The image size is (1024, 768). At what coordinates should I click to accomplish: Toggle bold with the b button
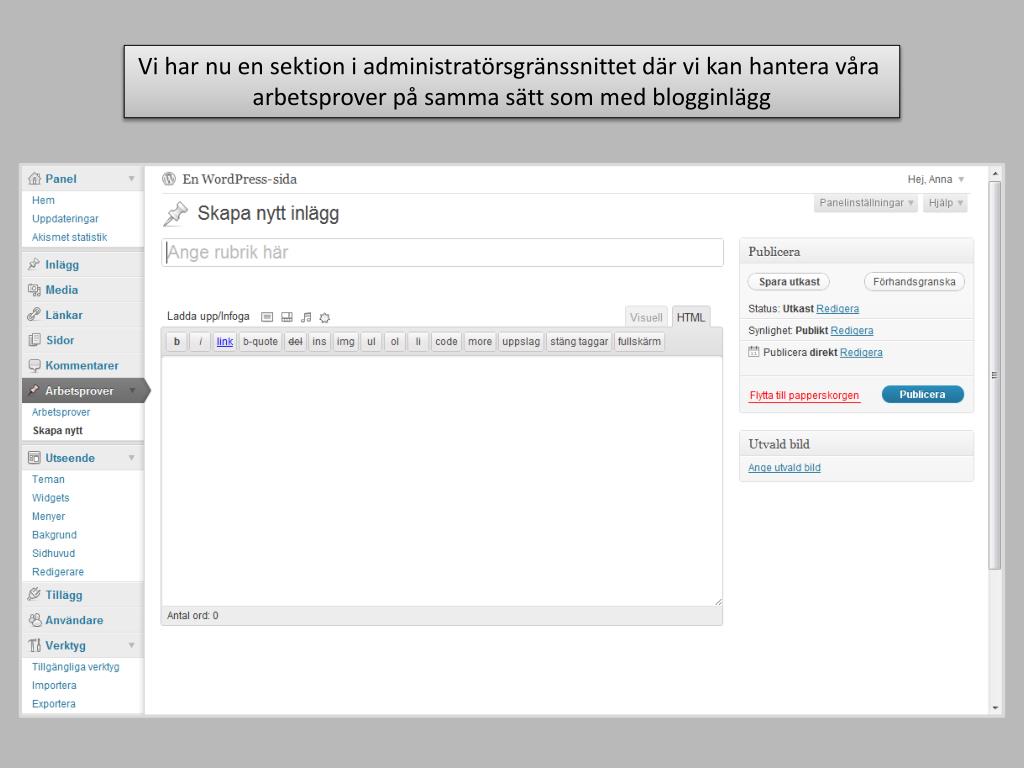(177, 341)
